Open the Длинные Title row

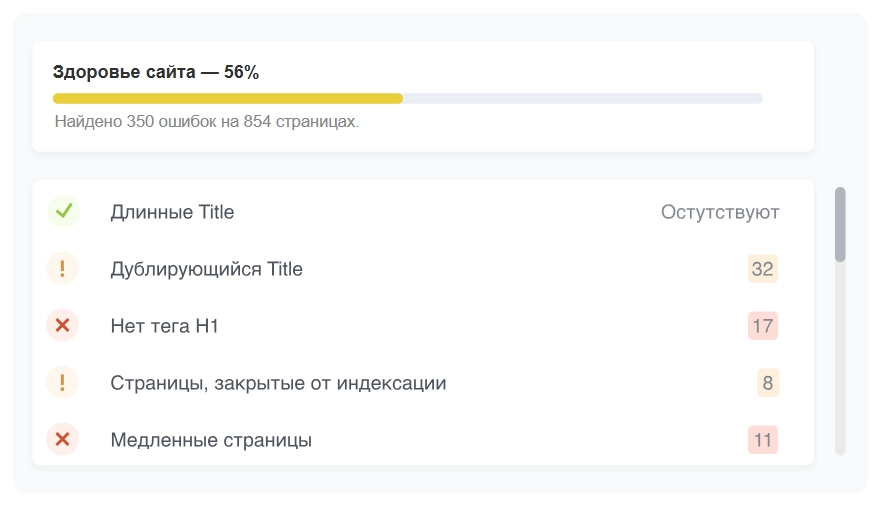click(172, 212)
